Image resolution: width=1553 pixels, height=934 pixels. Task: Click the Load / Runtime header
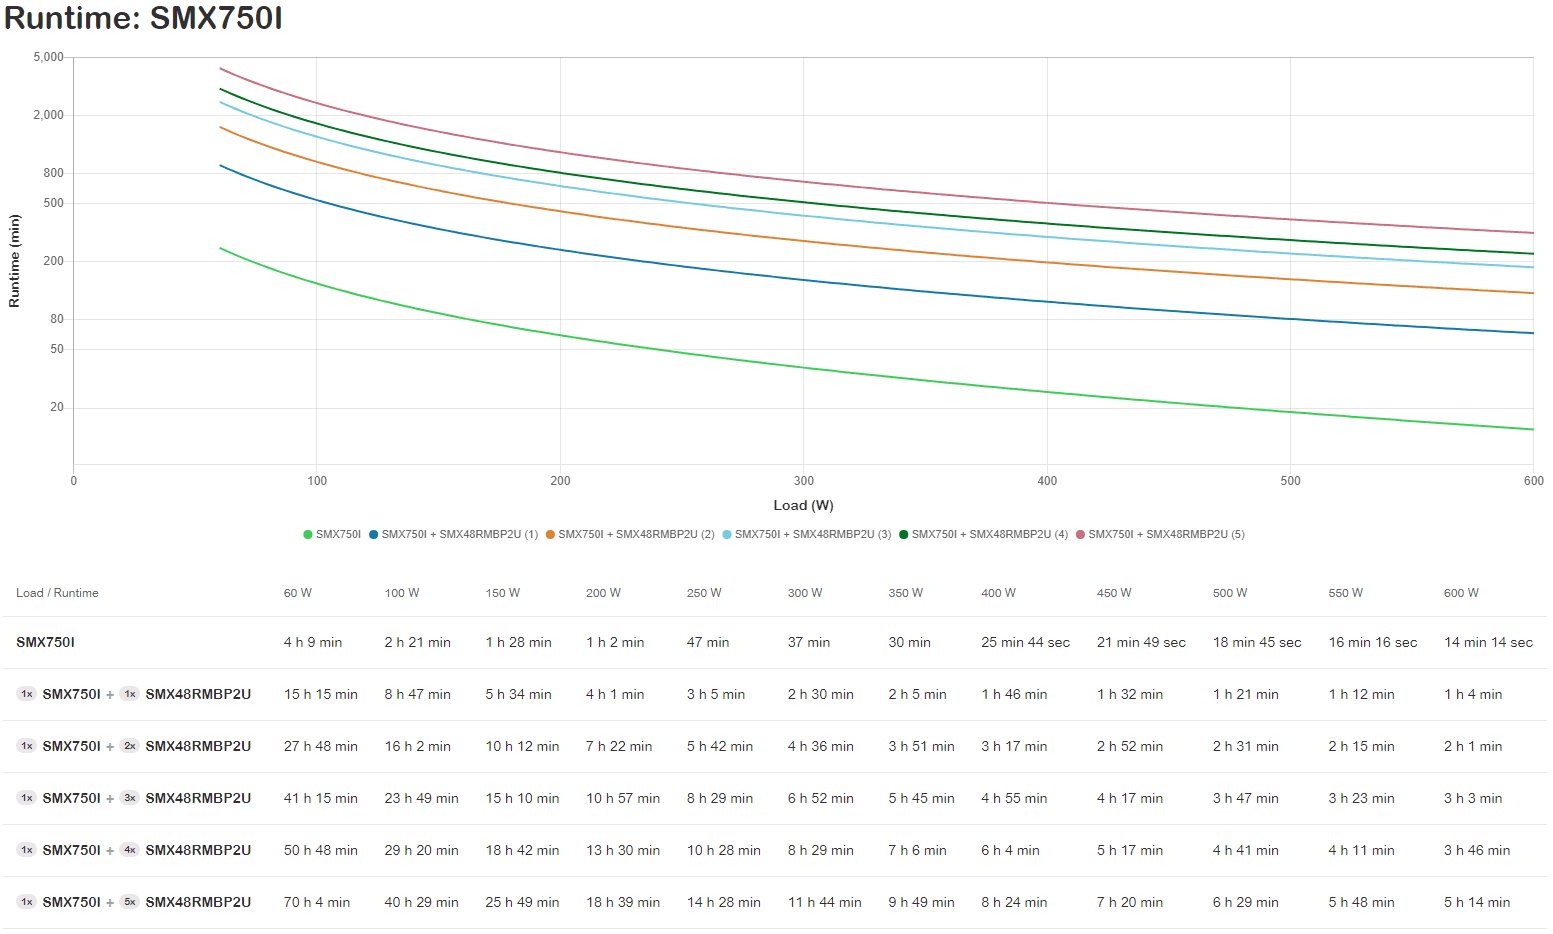tap(57, 593)
